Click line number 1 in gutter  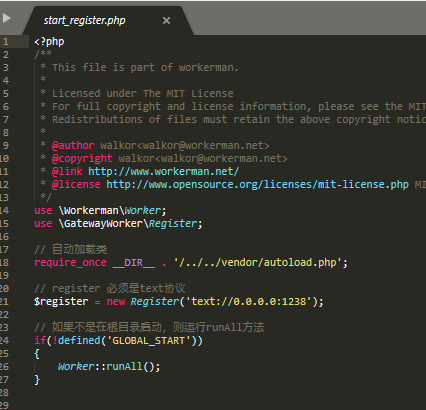pos(6,42)
